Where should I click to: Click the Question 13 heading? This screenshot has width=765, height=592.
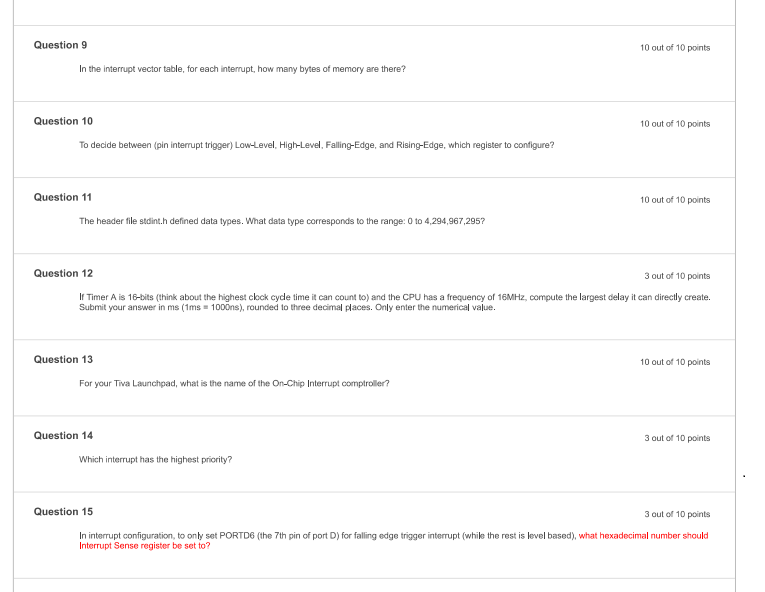point(63,359)
